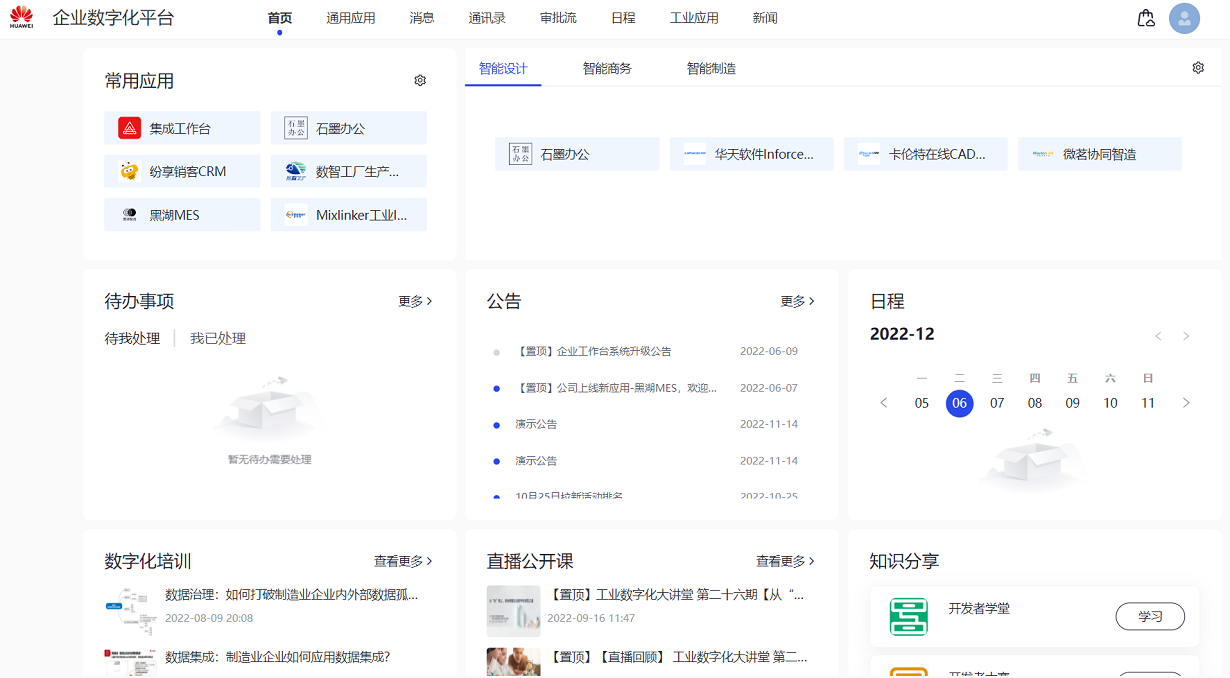Open 新闻 in top navigation
This screenshot has height=678, width=1230.
765,18
